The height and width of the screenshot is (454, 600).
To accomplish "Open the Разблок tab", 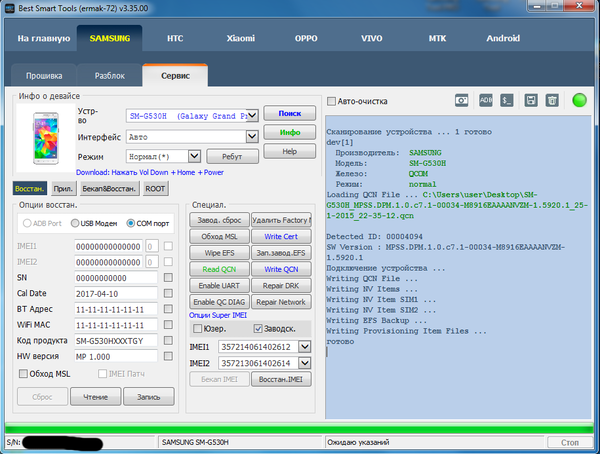I will pyautogui.click(x=109, y=76).
